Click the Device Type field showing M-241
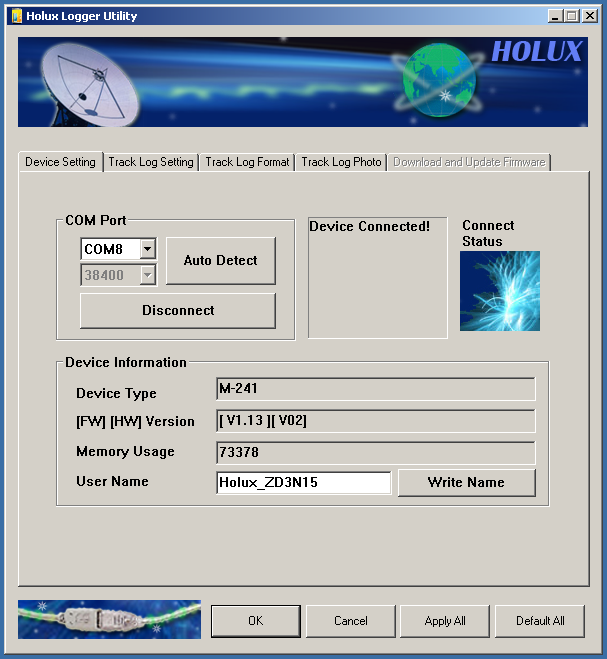Viewport: 607px width, 659px height. click(x=376, y=389)
